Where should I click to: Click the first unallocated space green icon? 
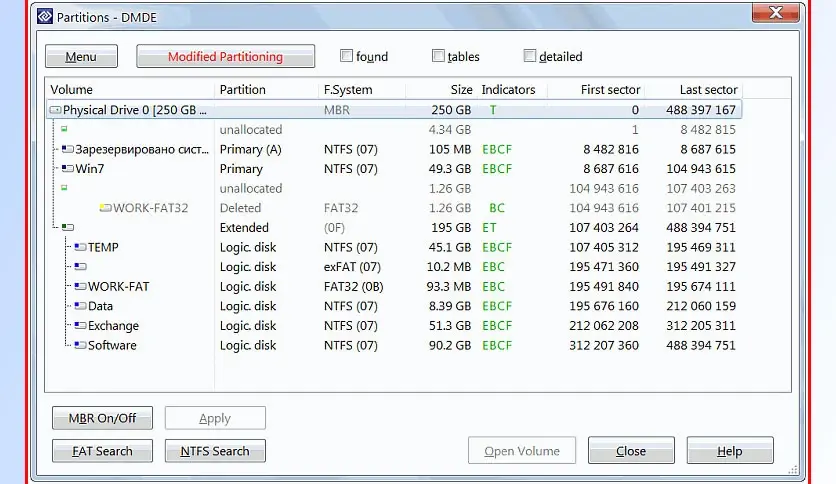(64, 129)
